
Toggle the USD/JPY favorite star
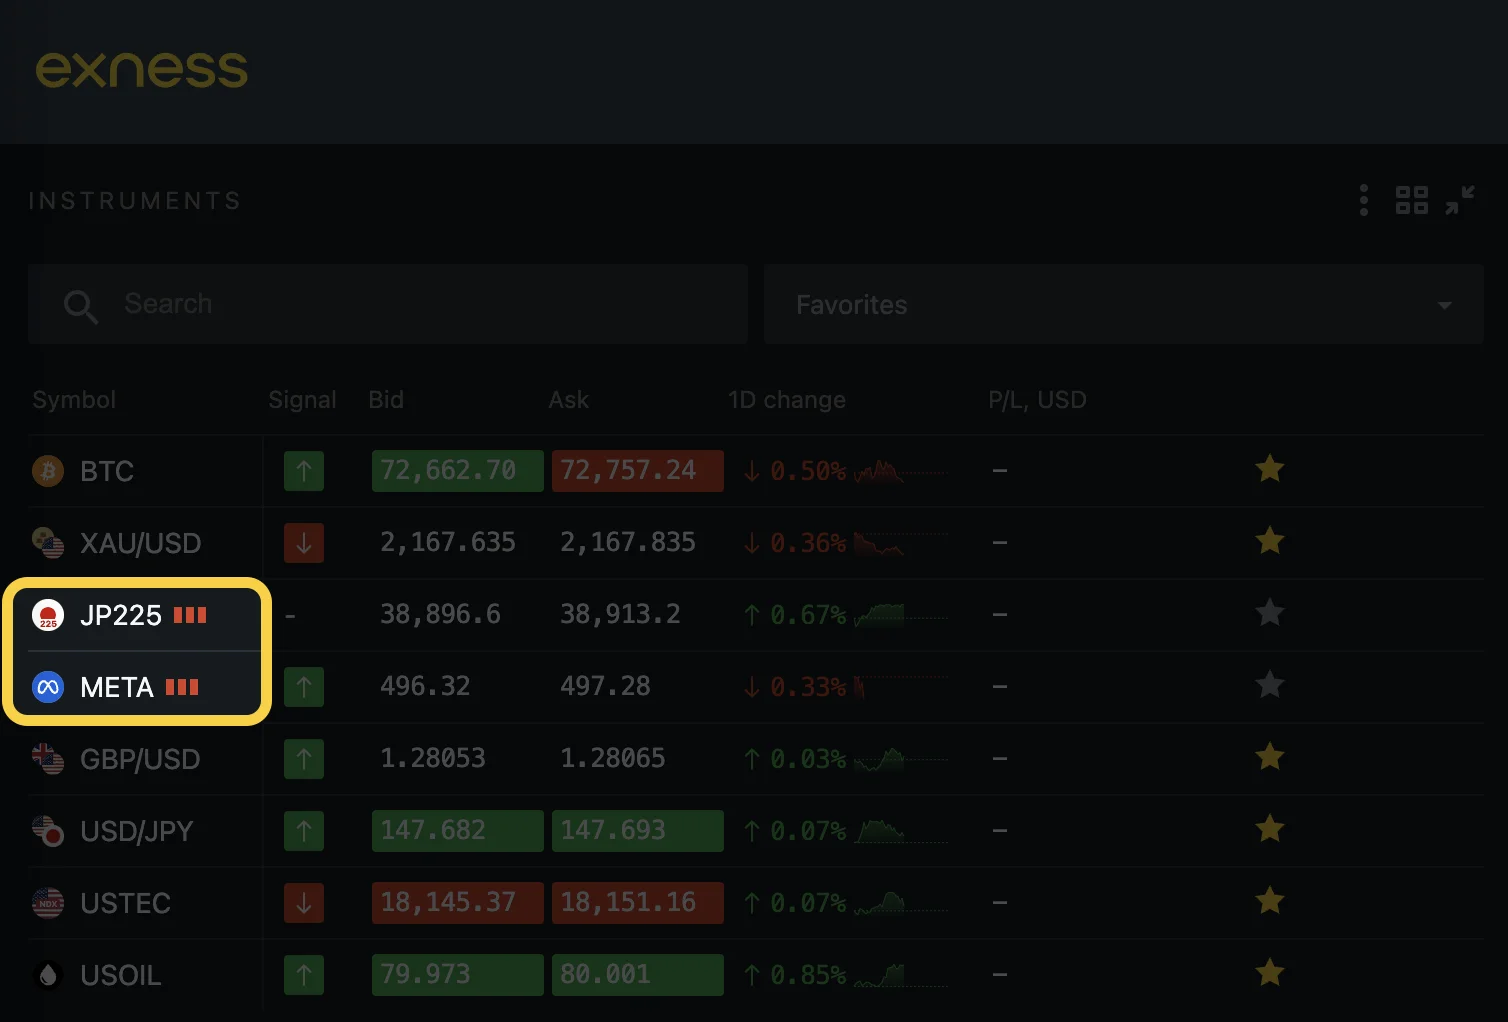pos(1270,828)
